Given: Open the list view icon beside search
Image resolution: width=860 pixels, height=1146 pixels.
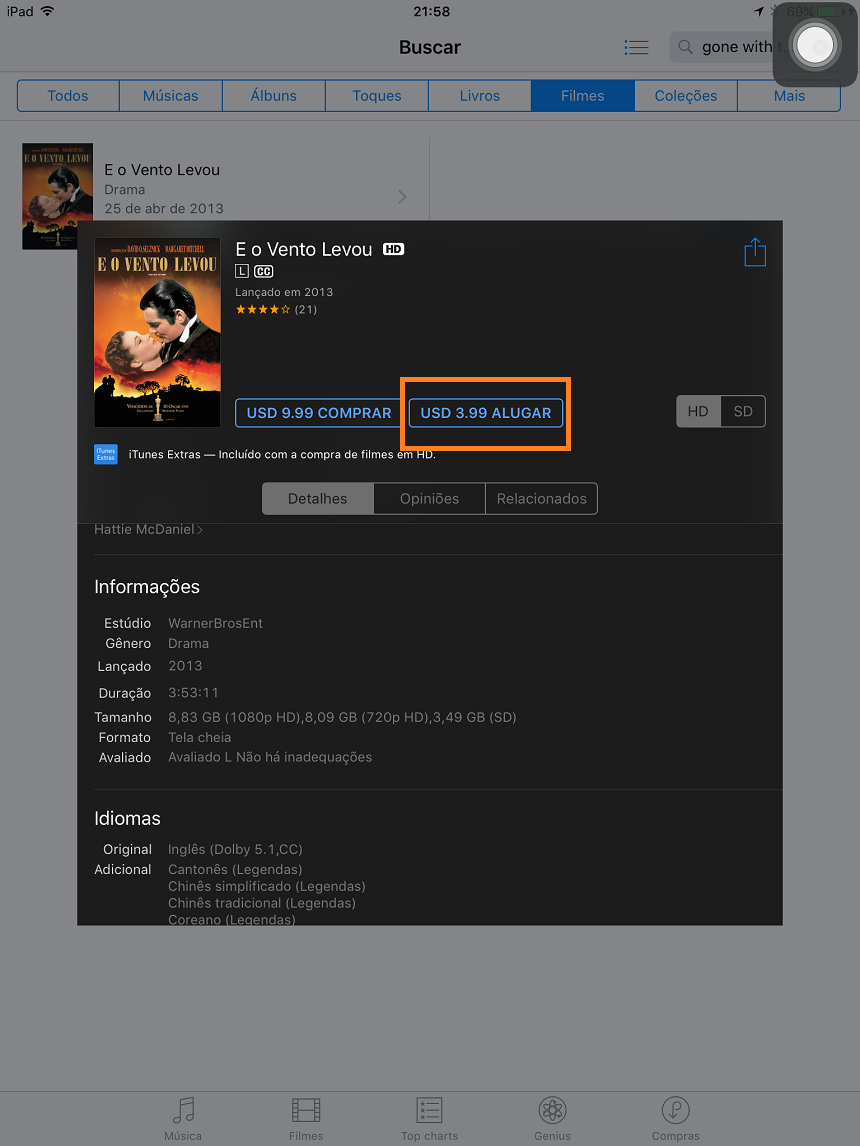Looking at the screenshot, I should click(636, 48).
